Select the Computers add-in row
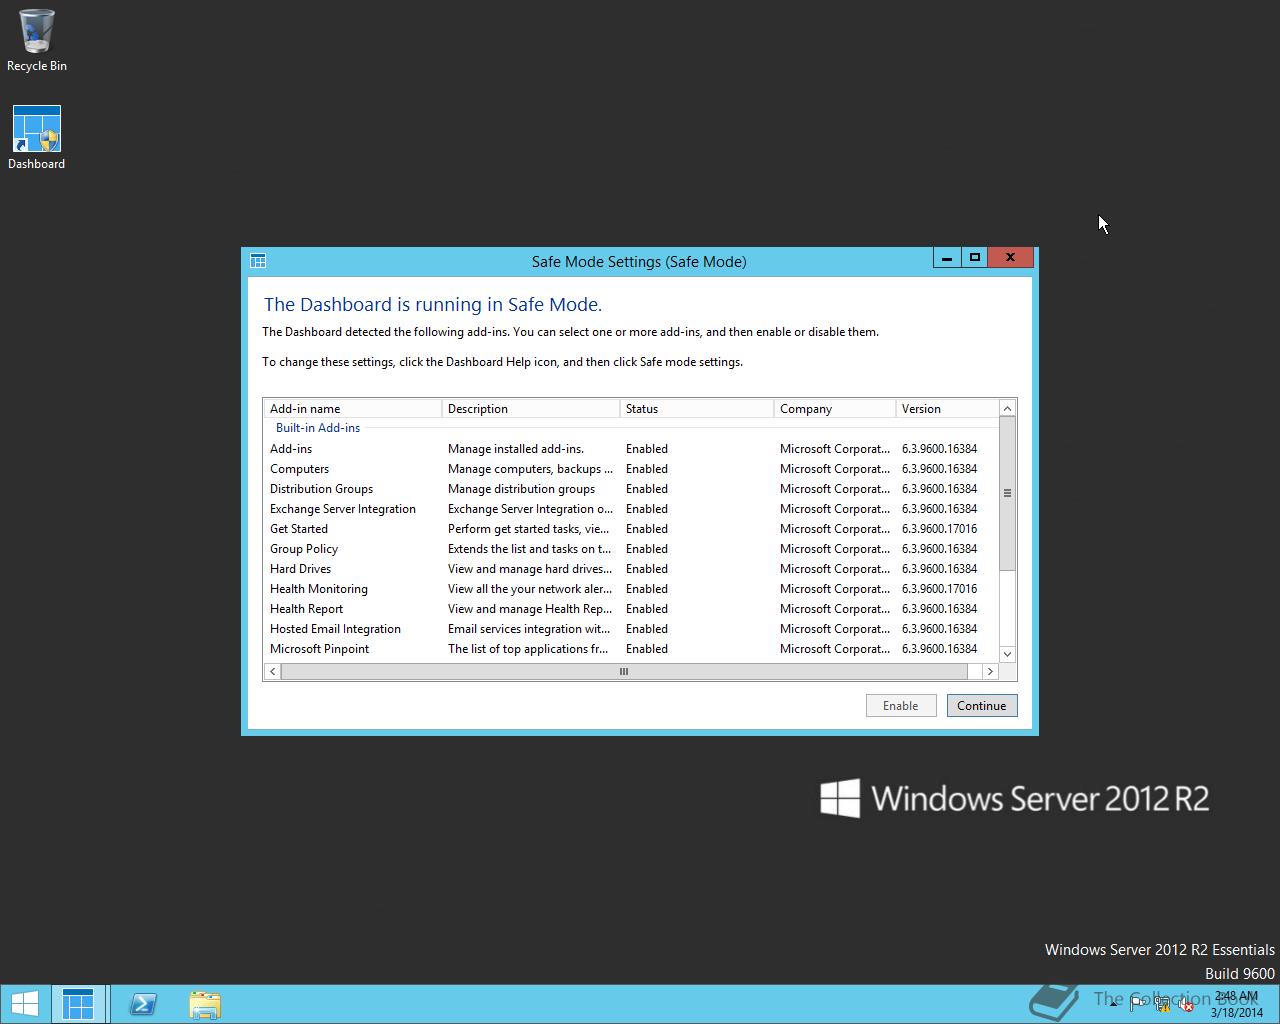 point(631,469)
